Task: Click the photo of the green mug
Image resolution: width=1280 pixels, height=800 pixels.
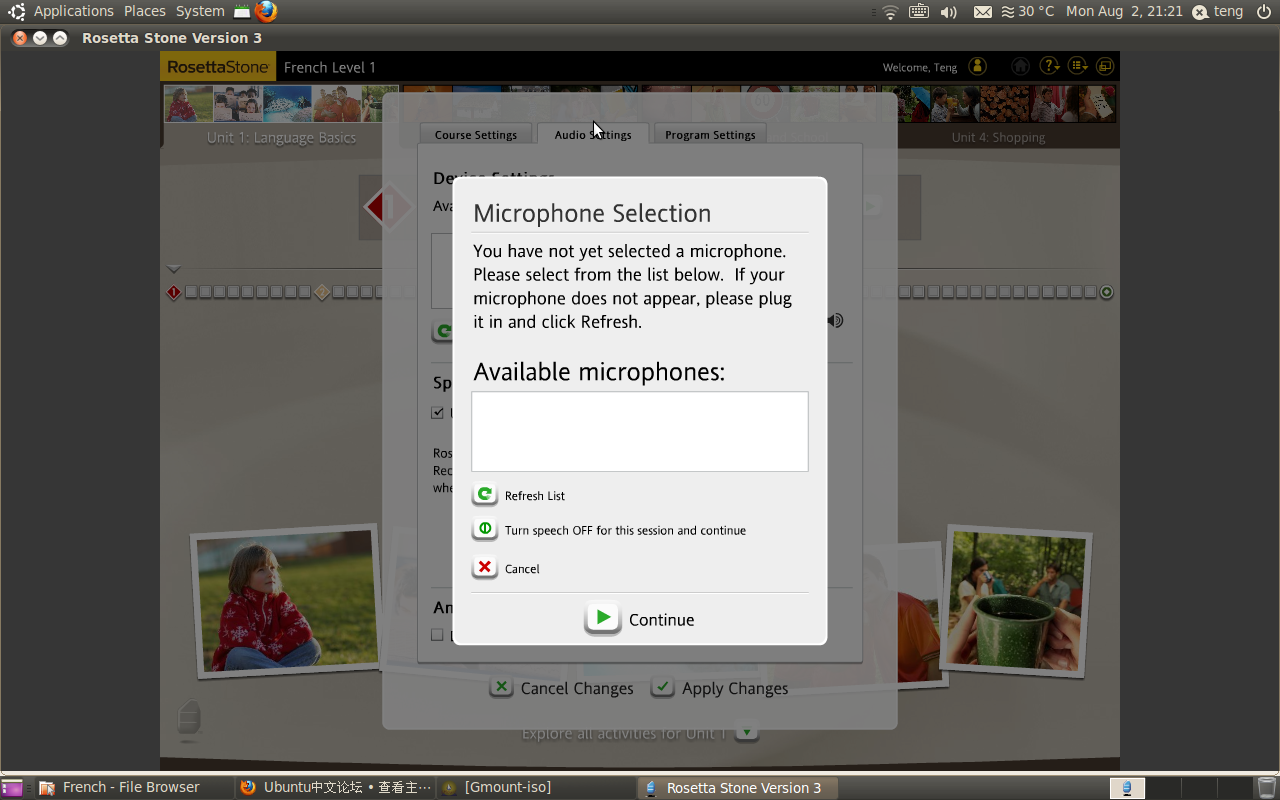Action: pos(1015,600)
